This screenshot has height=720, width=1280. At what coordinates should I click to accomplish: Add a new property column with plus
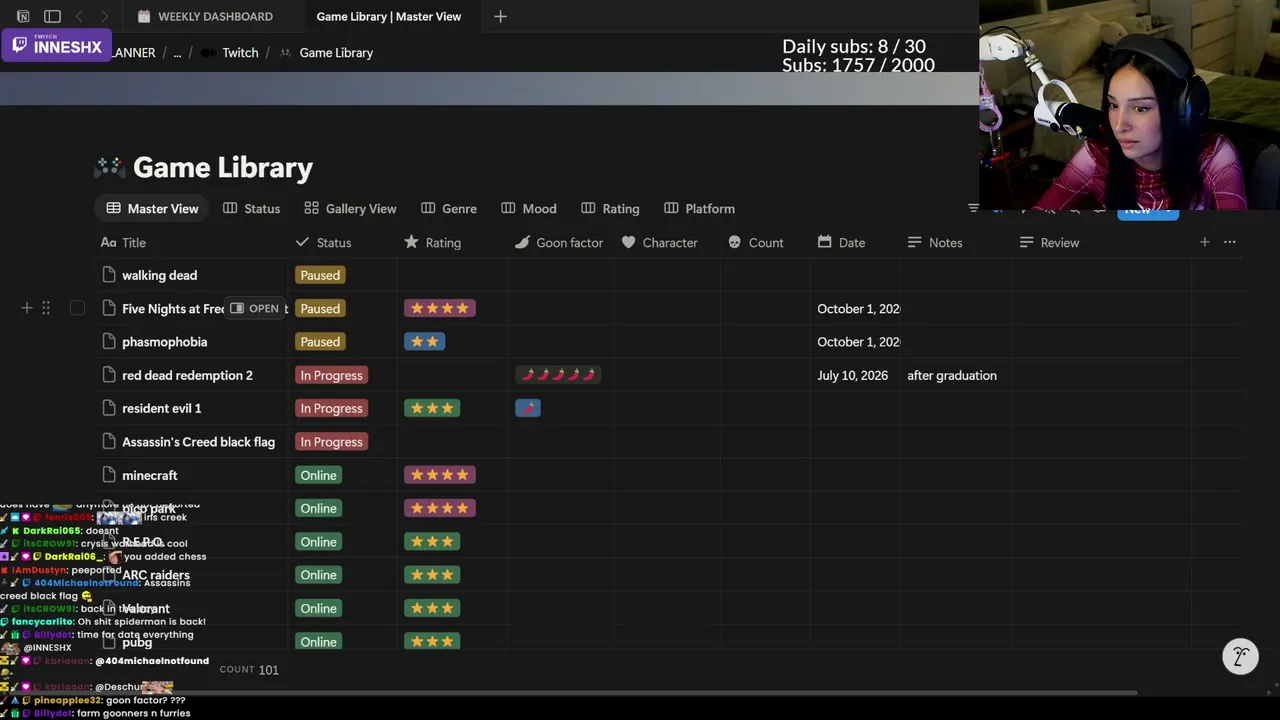1204,242
